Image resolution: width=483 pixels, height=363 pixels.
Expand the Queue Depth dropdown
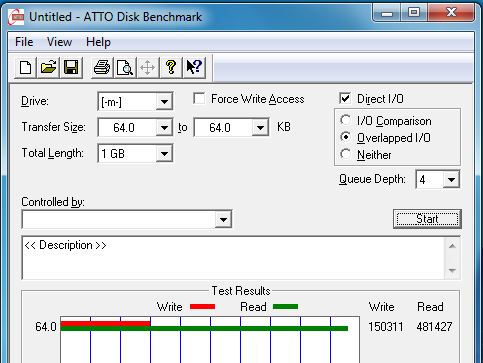[x=451, y=179]
